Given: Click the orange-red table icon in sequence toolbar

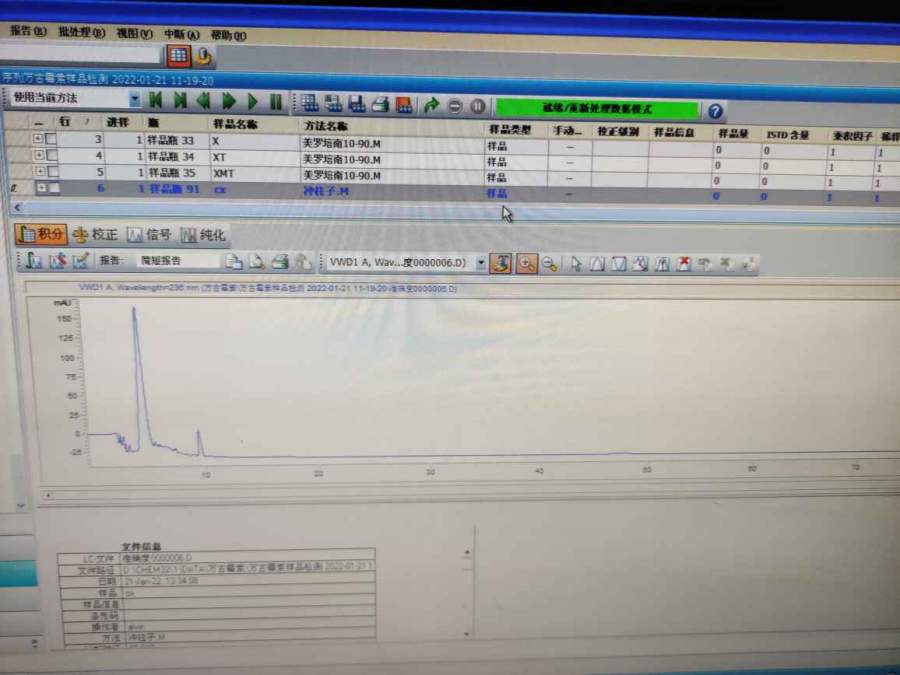Looking at the screenshot, I should pyautogui.click(x=404, y=105).
